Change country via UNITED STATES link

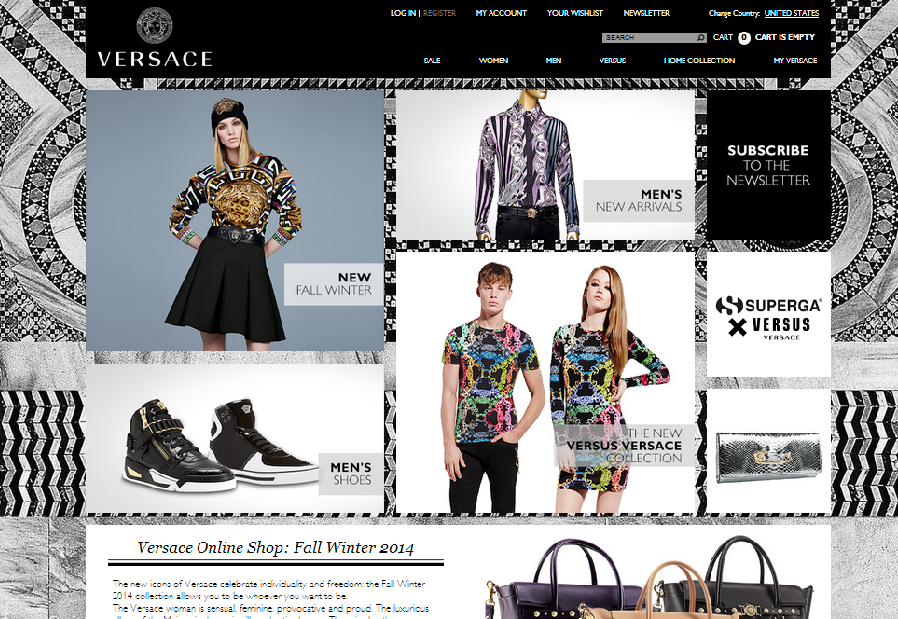pos(791,13)
